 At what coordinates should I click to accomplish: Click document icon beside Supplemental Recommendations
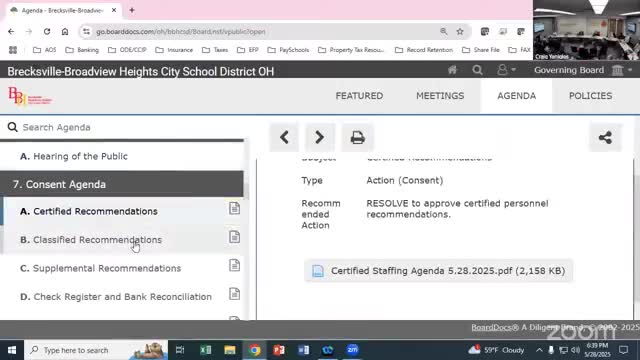pos(234,266)
